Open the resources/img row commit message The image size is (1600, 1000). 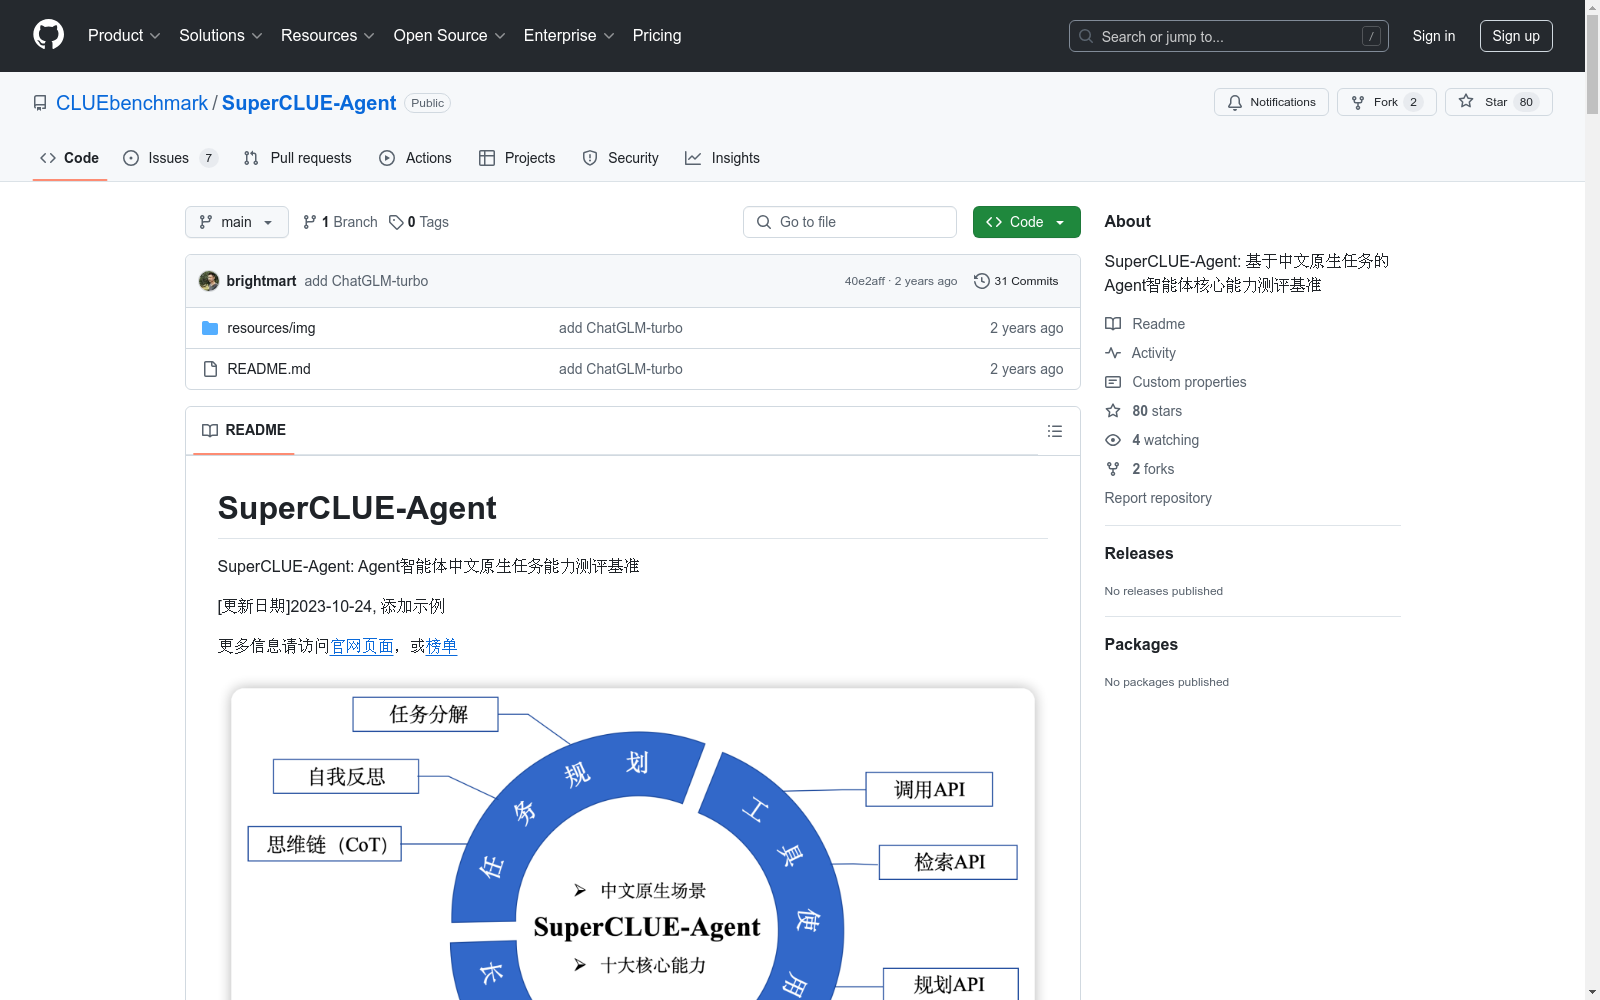tap(621, 328)
